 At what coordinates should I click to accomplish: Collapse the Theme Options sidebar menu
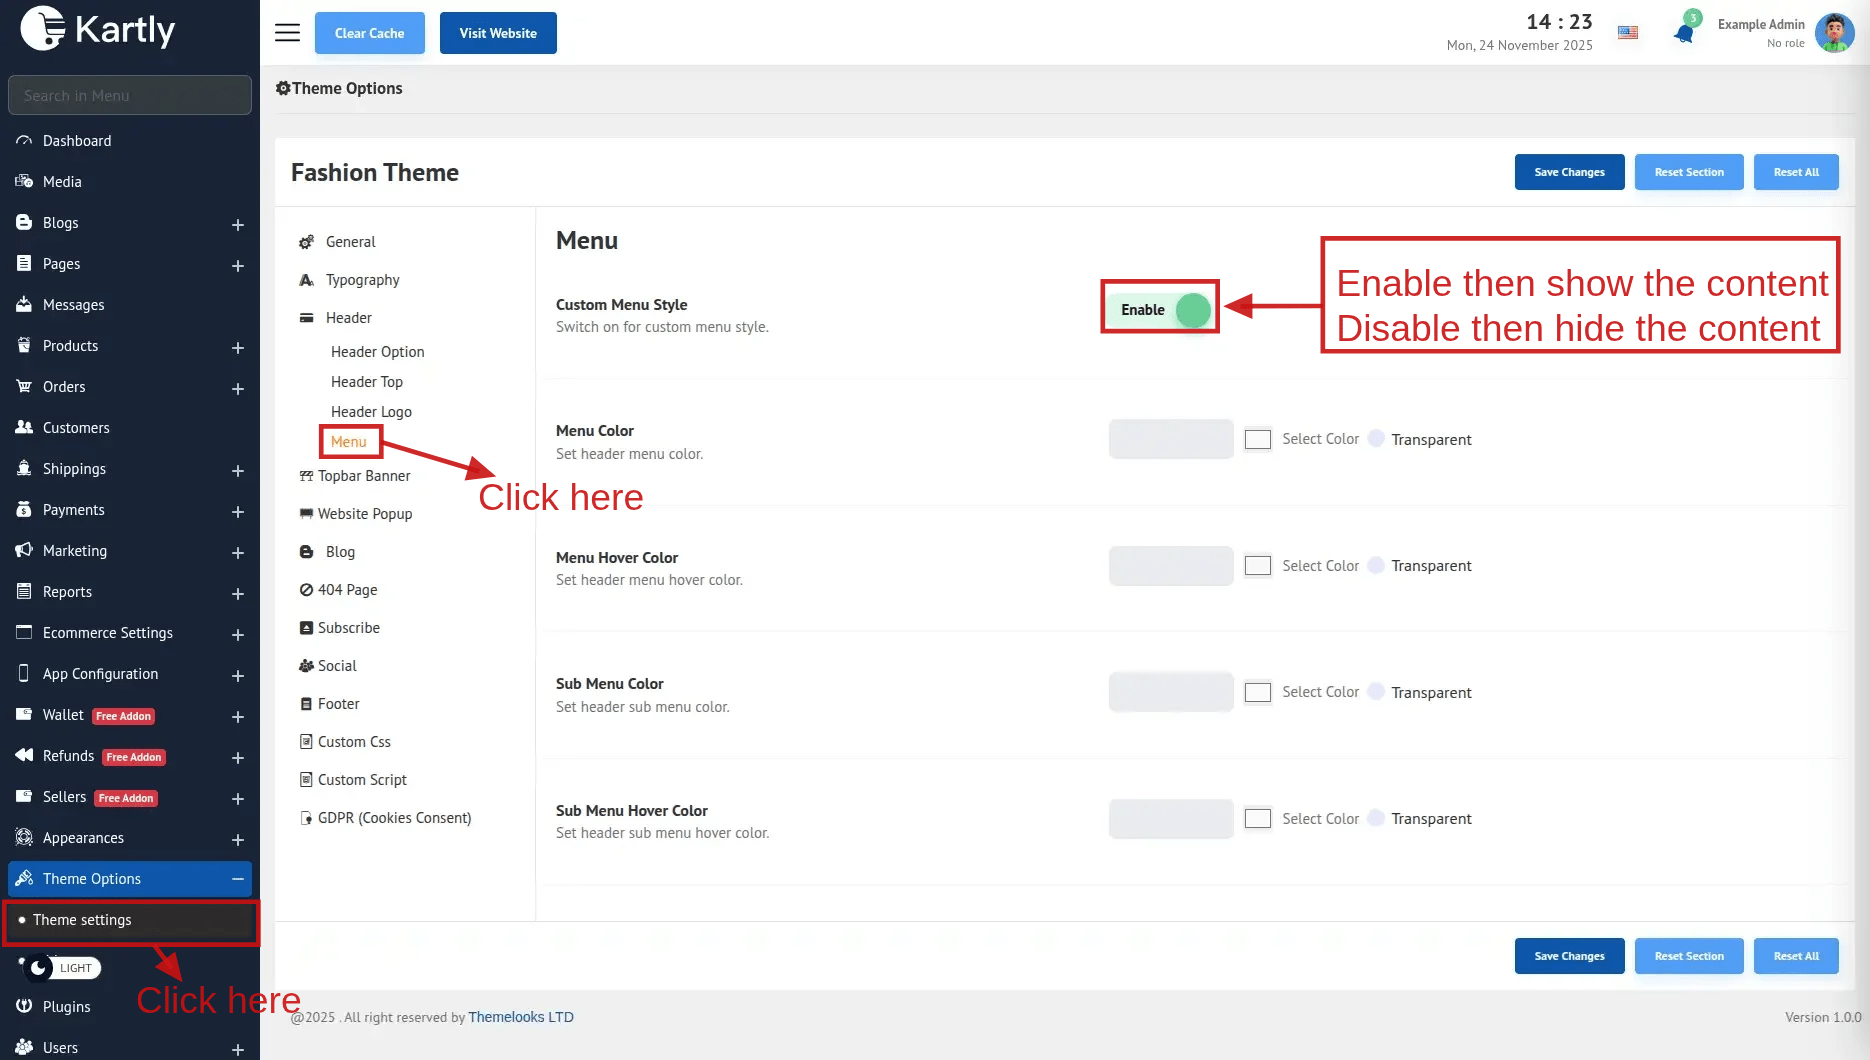238,879
